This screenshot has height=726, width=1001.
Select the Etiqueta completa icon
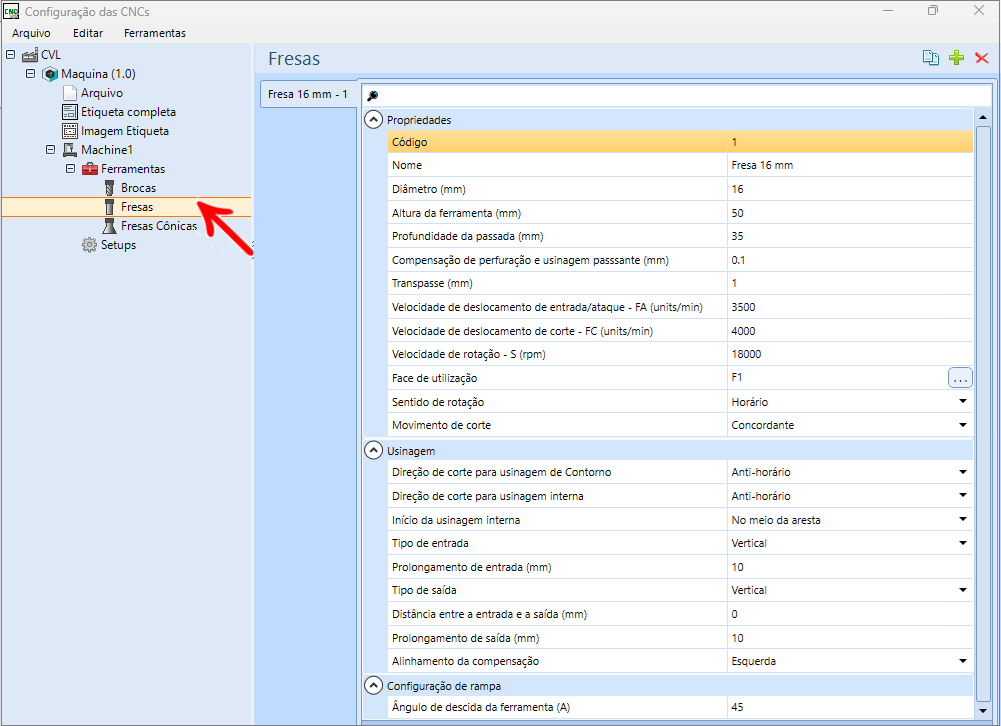[x=70, y=112]
